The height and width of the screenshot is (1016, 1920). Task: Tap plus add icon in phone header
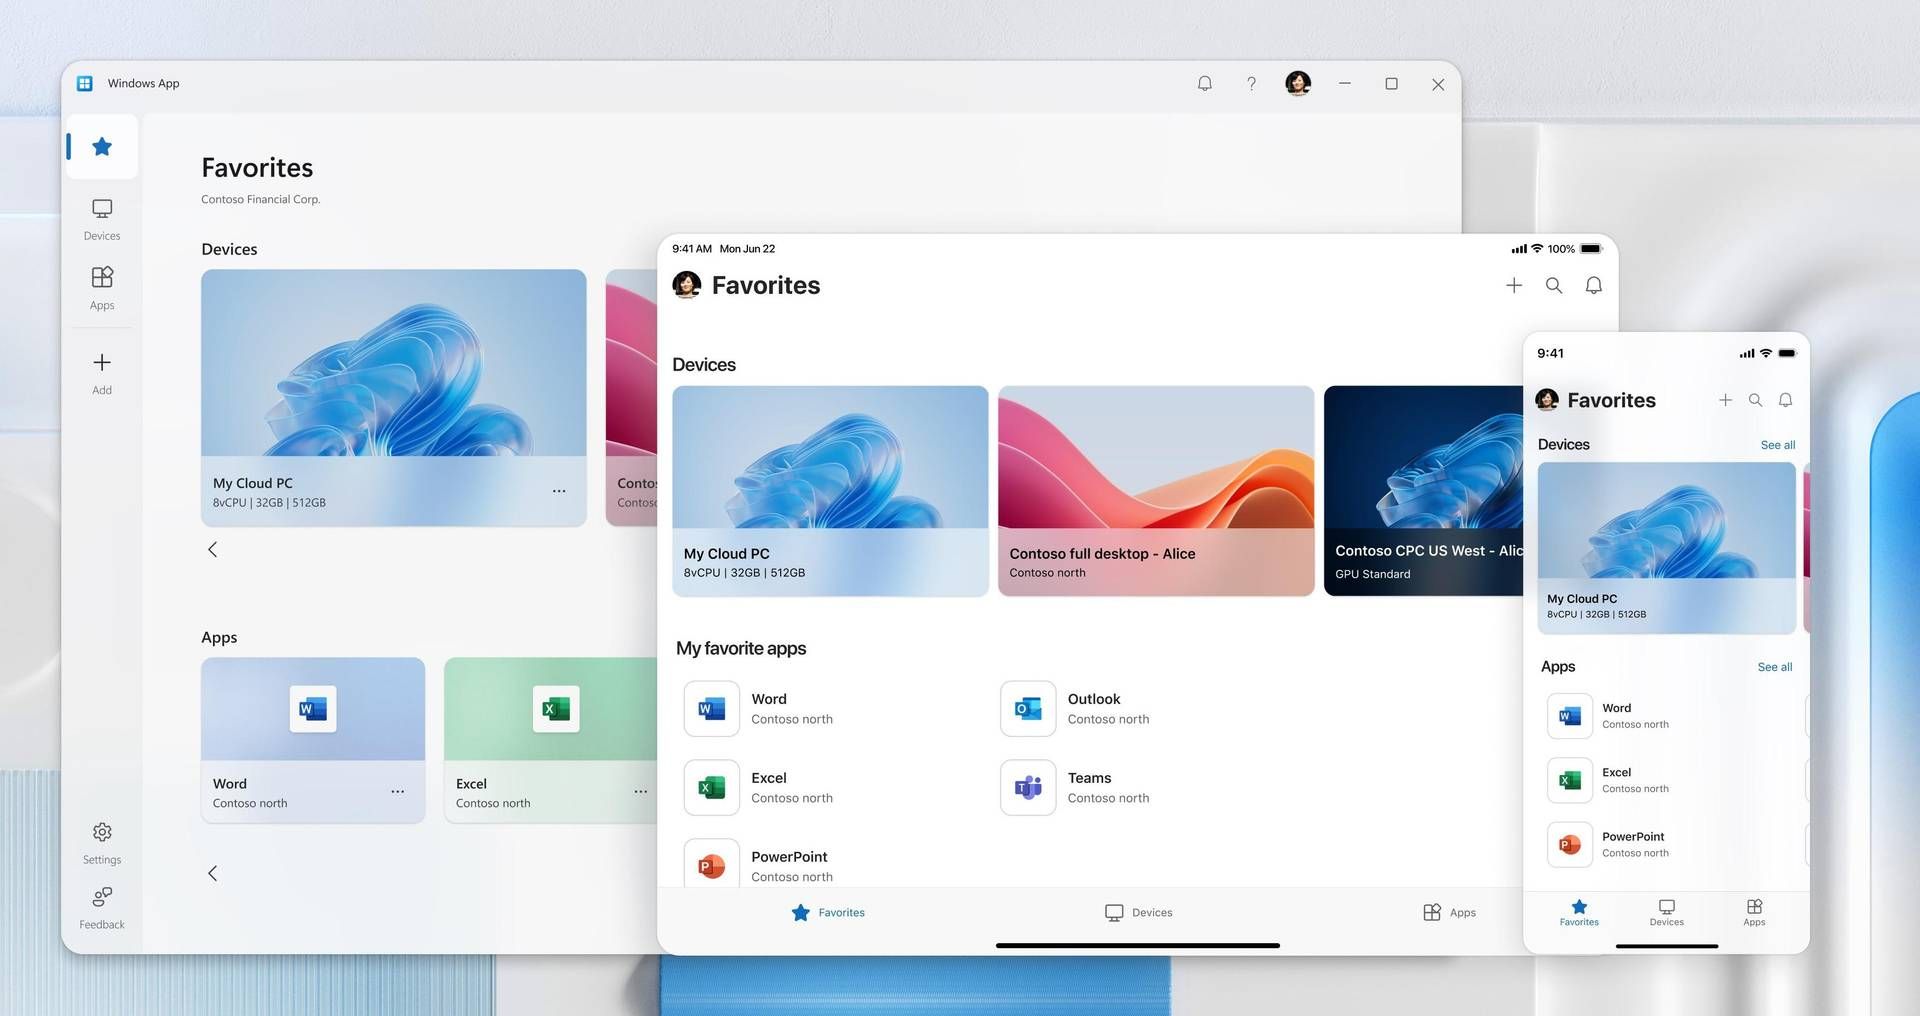pos(1725,400)
